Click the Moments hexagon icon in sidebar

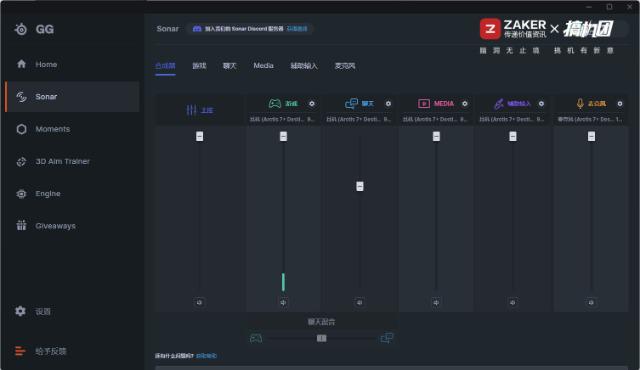pyautogui.click(x=22, y=129)
